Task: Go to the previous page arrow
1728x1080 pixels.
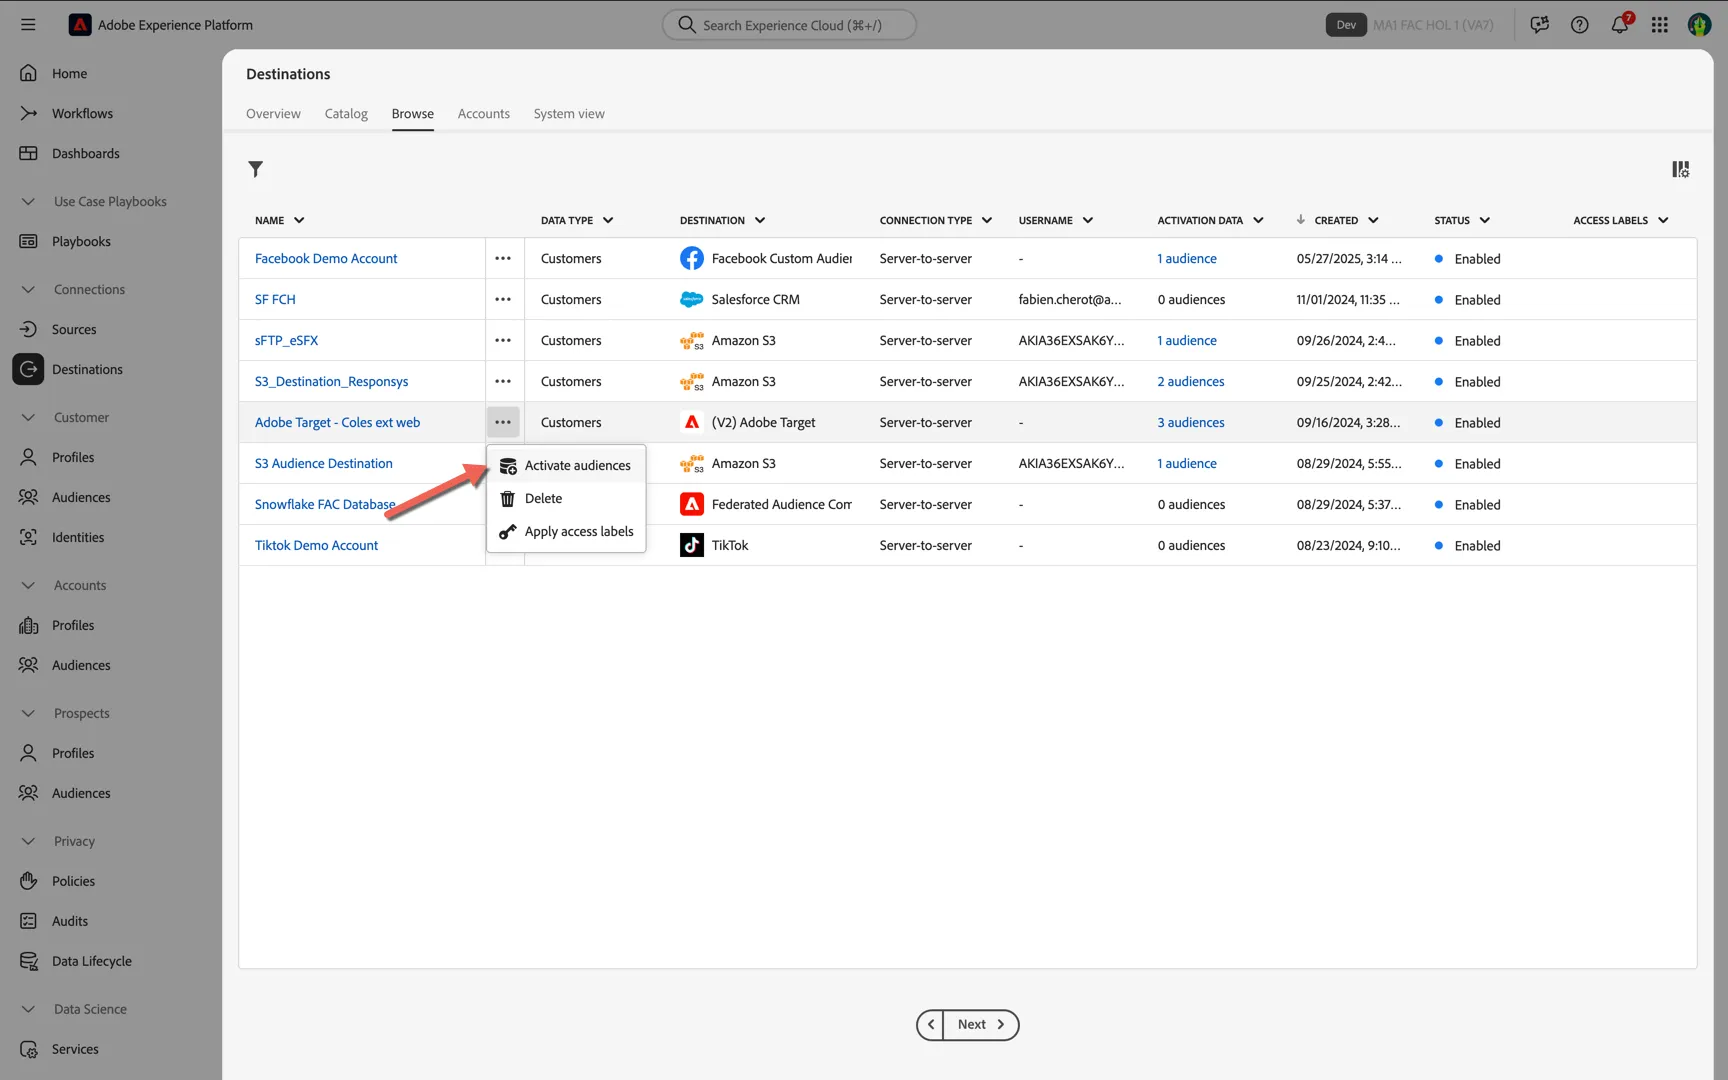Action: 931,1024
